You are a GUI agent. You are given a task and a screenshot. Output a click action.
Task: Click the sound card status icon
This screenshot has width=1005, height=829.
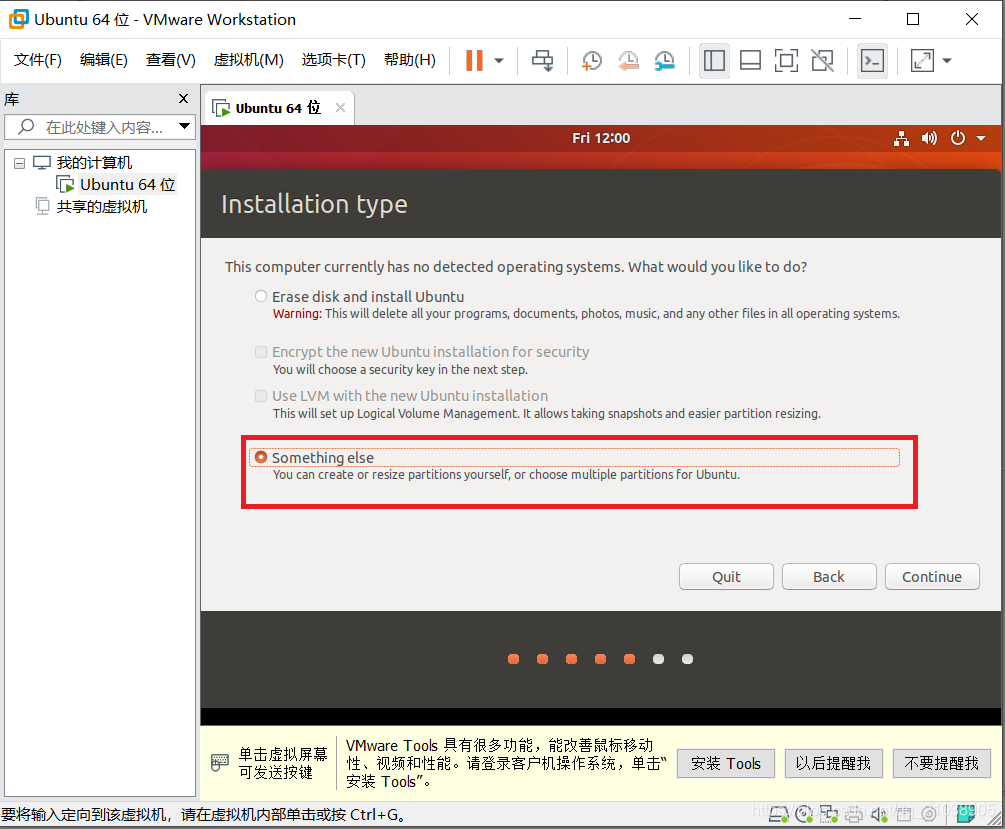(x=878, y=814)
